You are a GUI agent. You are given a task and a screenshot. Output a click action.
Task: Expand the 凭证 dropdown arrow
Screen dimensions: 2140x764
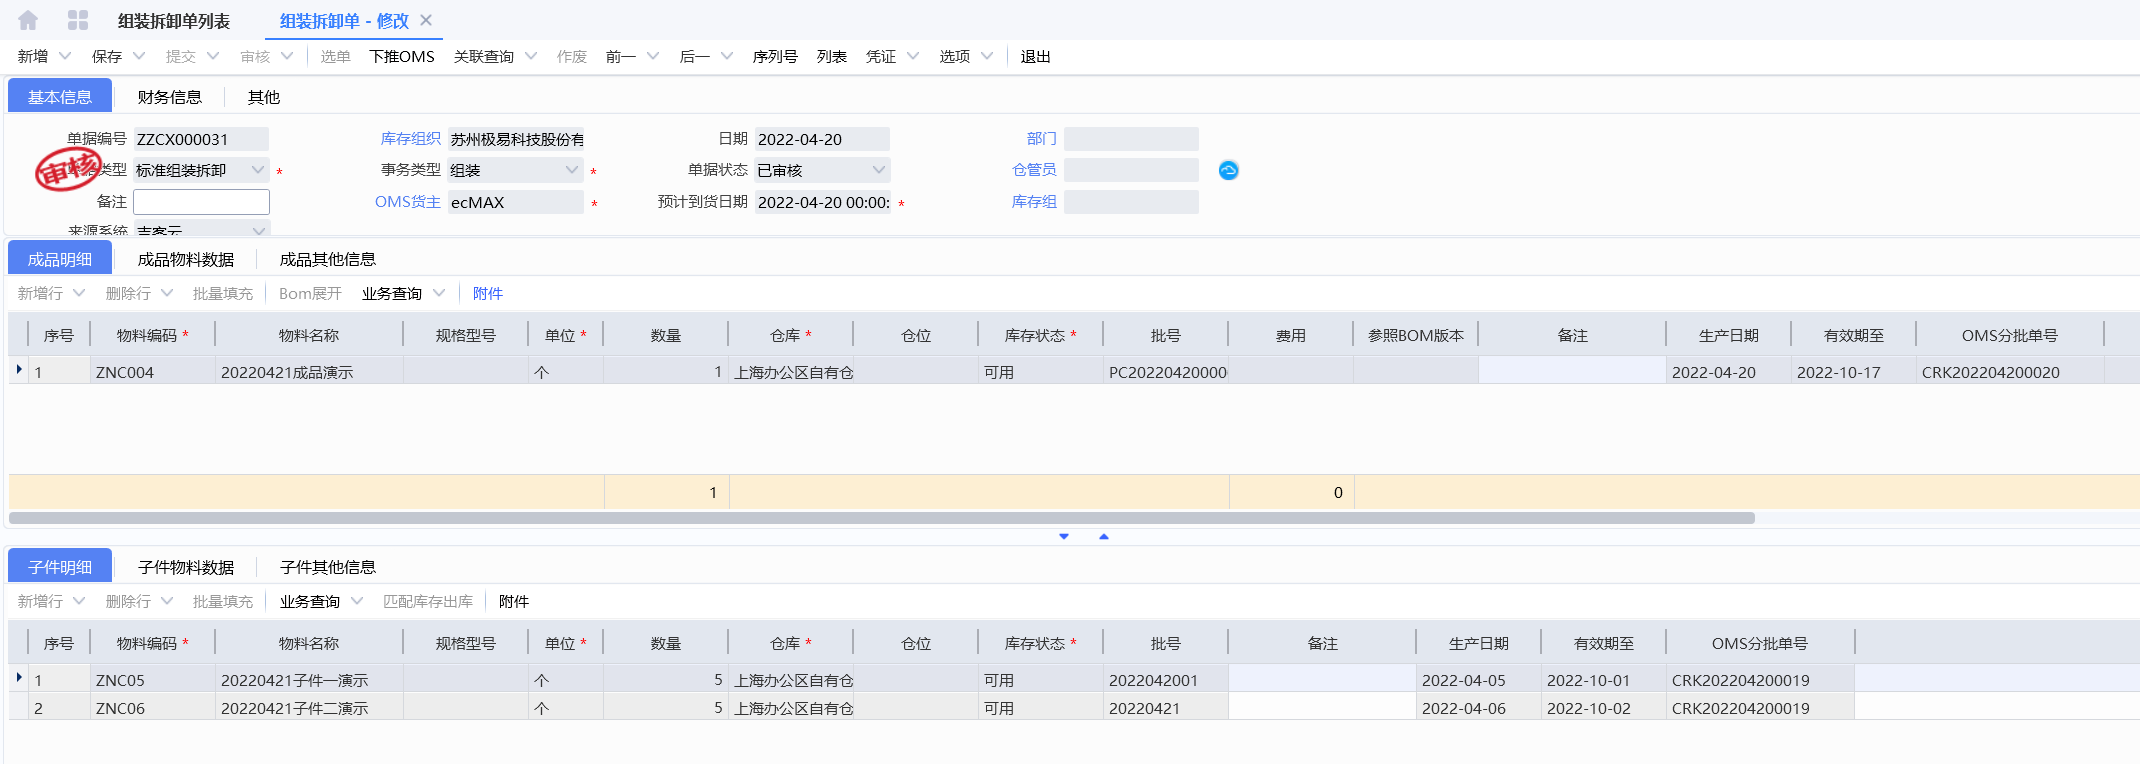tap(913, 56)
